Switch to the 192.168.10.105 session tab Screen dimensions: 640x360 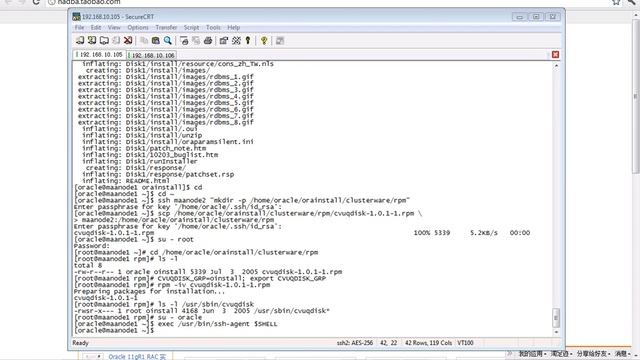click(x=99, y=54)
